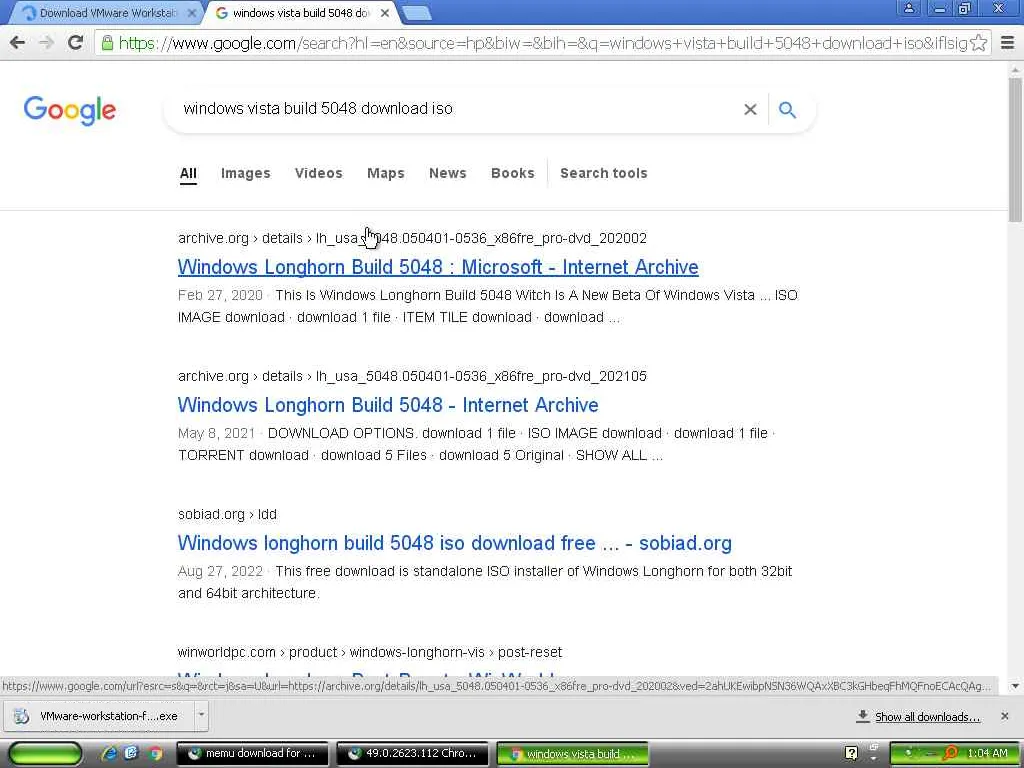Go back using browser back arrow
This screenshot has height=768, width=1024.
coord(18,43)
